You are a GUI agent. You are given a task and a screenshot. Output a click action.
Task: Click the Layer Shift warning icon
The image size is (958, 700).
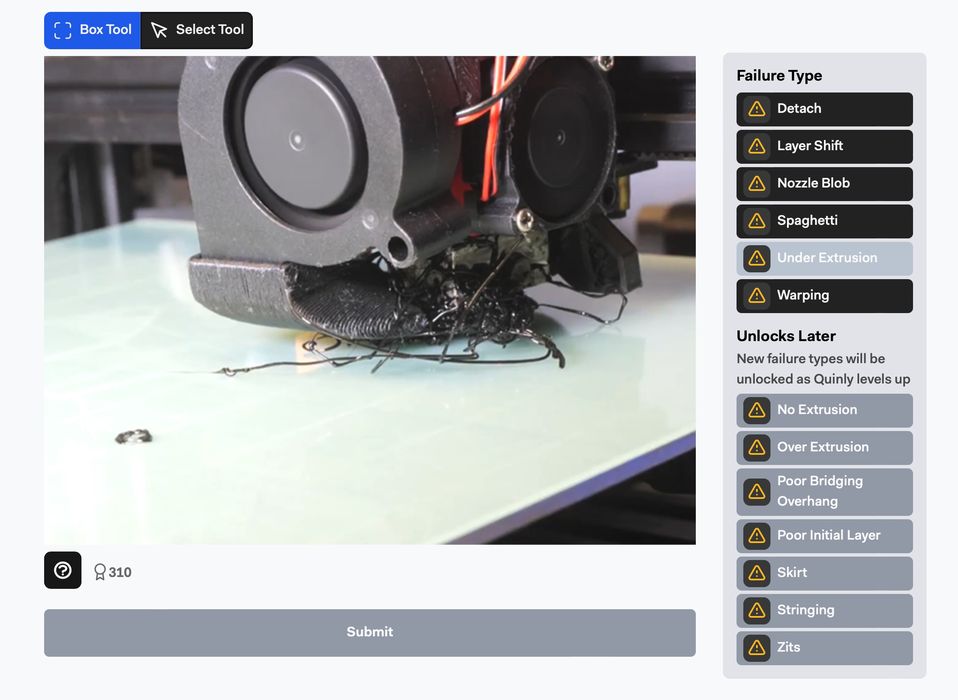click(x=757, y=146)
